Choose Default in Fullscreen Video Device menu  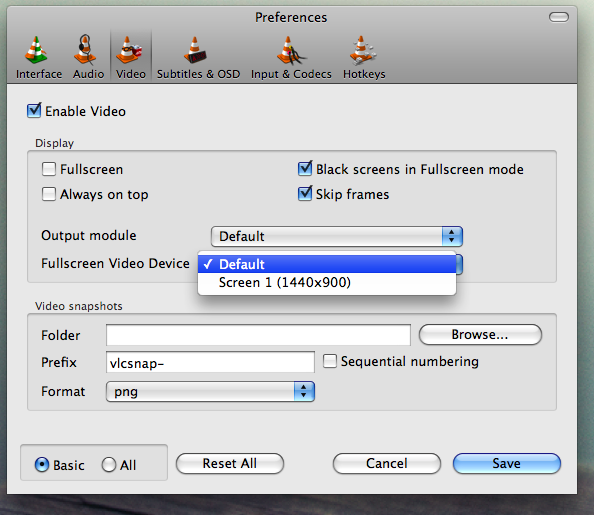click(327, 264)
